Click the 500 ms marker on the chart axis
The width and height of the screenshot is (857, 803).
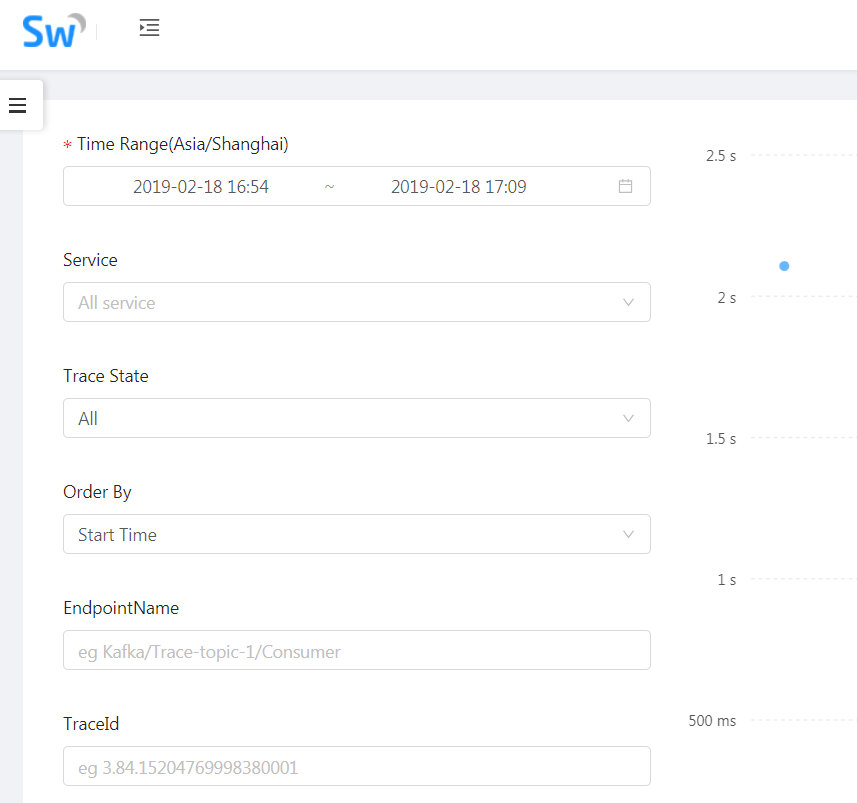click(x=710, y=720)
